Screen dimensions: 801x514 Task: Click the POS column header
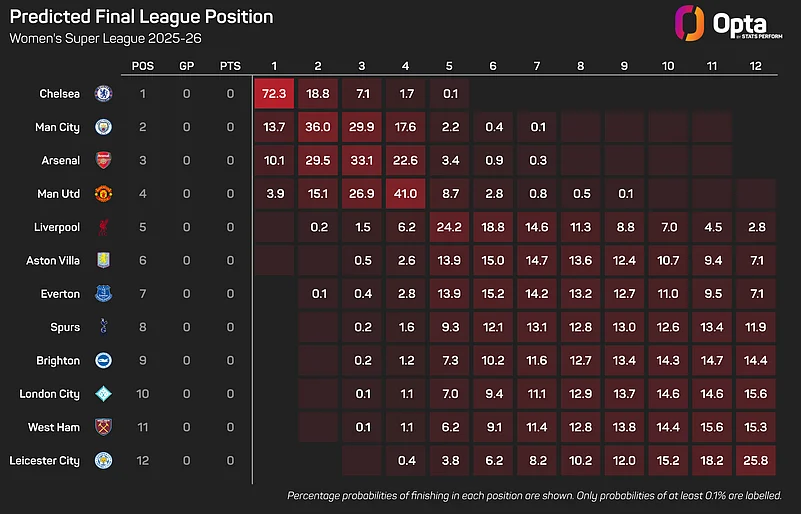(143, 66)
